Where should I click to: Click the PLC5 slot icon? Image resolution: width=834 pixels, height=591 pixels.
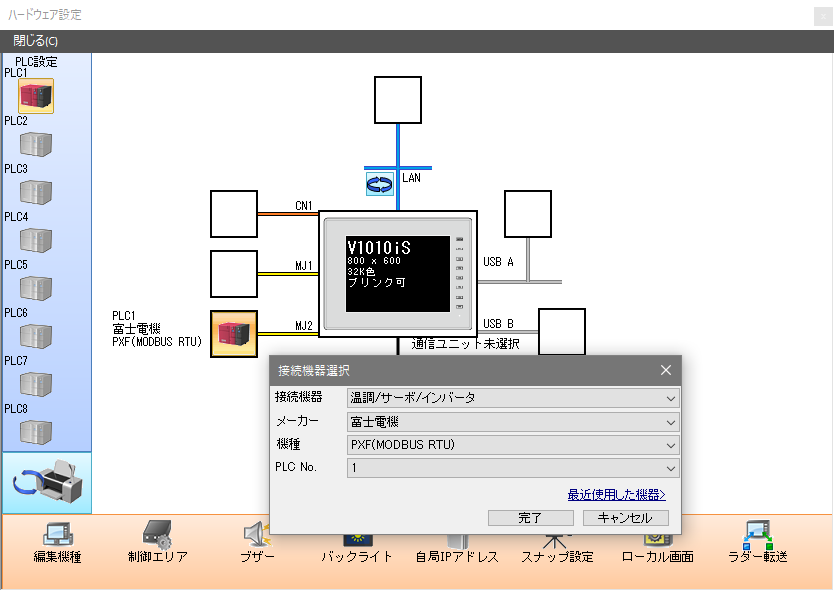36,288
